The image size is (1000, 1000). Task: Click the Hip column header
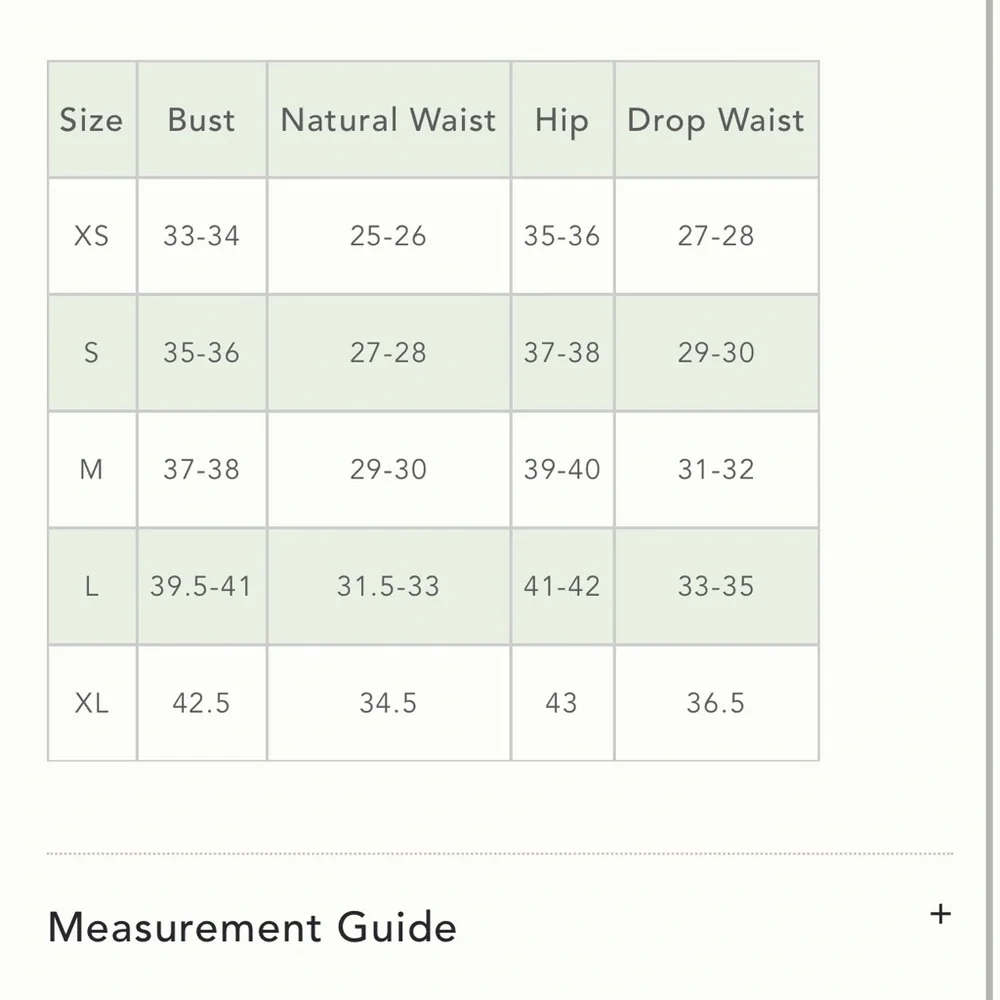(562, 121)
